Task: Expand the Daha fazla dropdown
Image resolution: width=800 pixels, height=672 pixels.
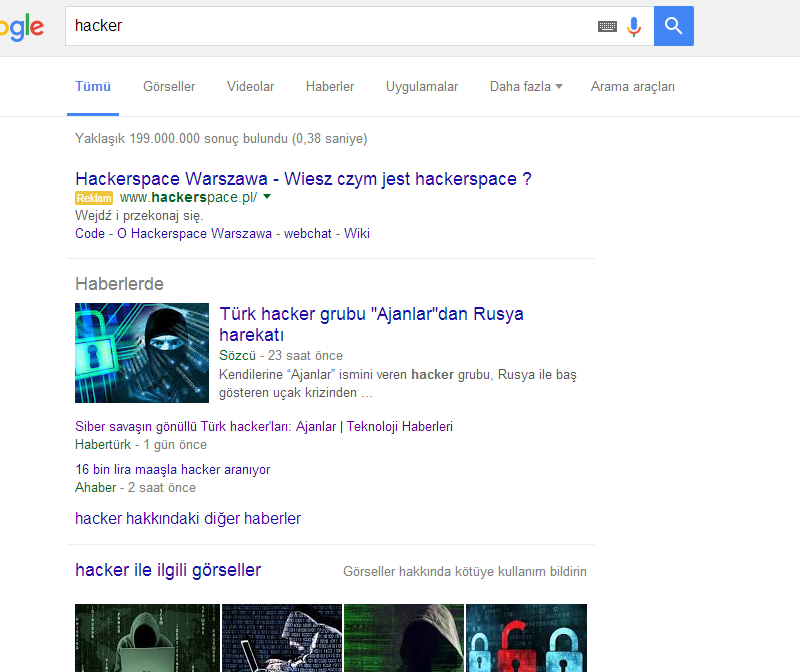Action: pyautogui.click(x=526, y=87)
